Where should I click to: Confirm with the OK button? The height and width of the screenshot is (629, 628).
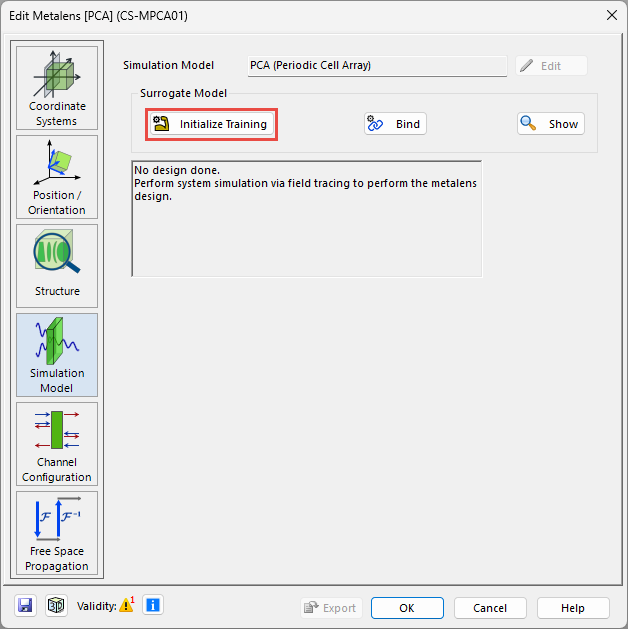(x=407, y=608)
